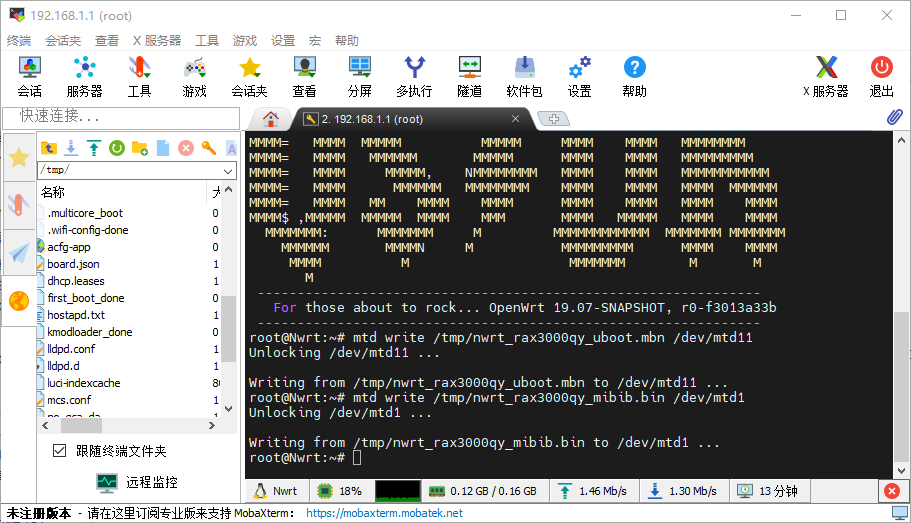
Task: Select board.json in the file list
Action: pyautogui.click(x=73, y=264)
